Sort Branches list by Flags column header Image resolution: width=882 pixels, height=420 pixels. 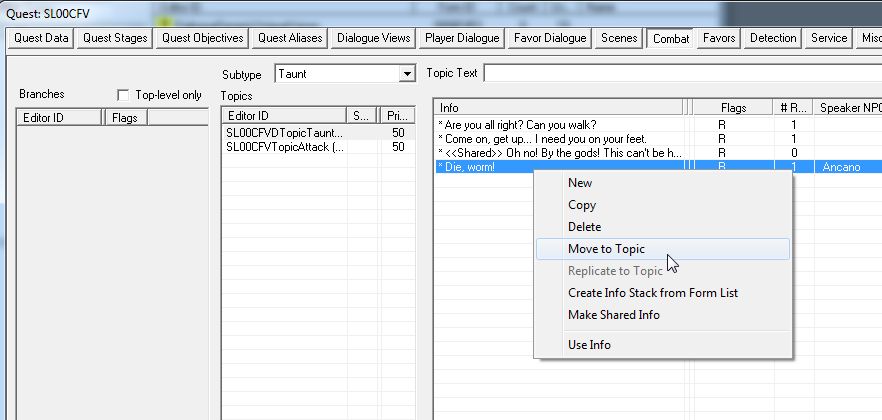pos(125,118)
